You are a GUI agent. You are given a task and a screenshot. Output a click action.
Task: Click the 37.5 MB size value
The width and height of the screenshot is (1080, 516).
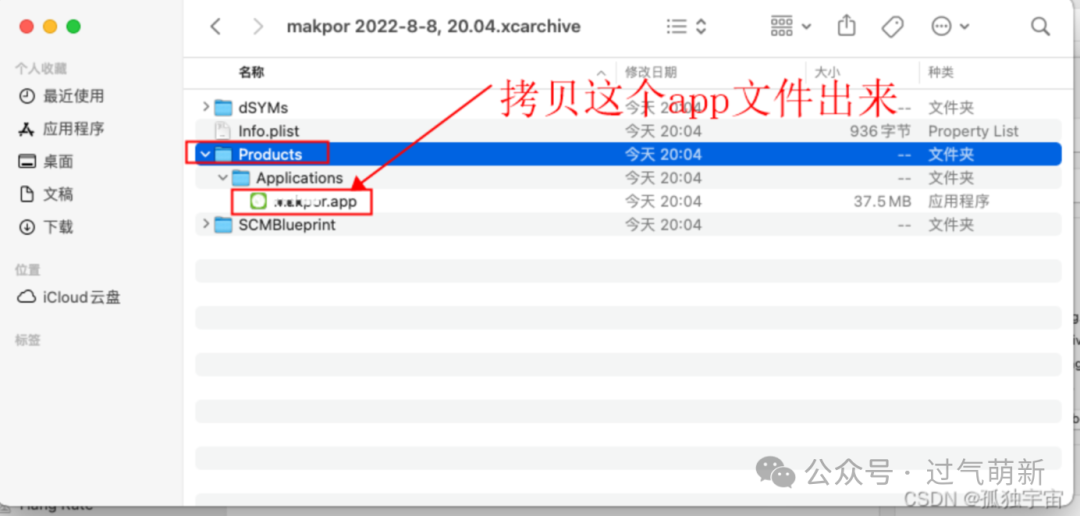(880, 201)
